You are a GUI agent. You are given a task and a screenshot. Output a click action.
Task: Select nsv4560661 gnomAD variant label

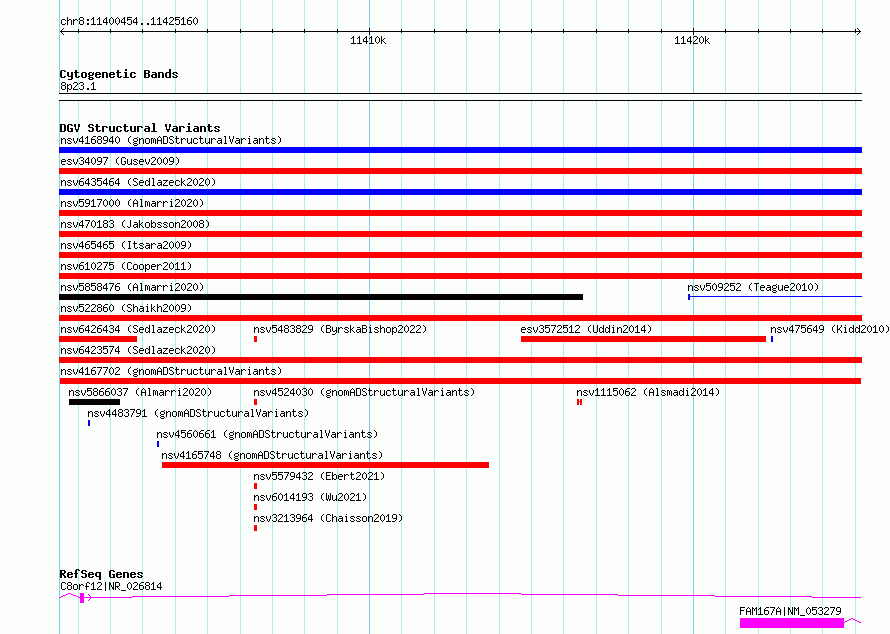267,434
